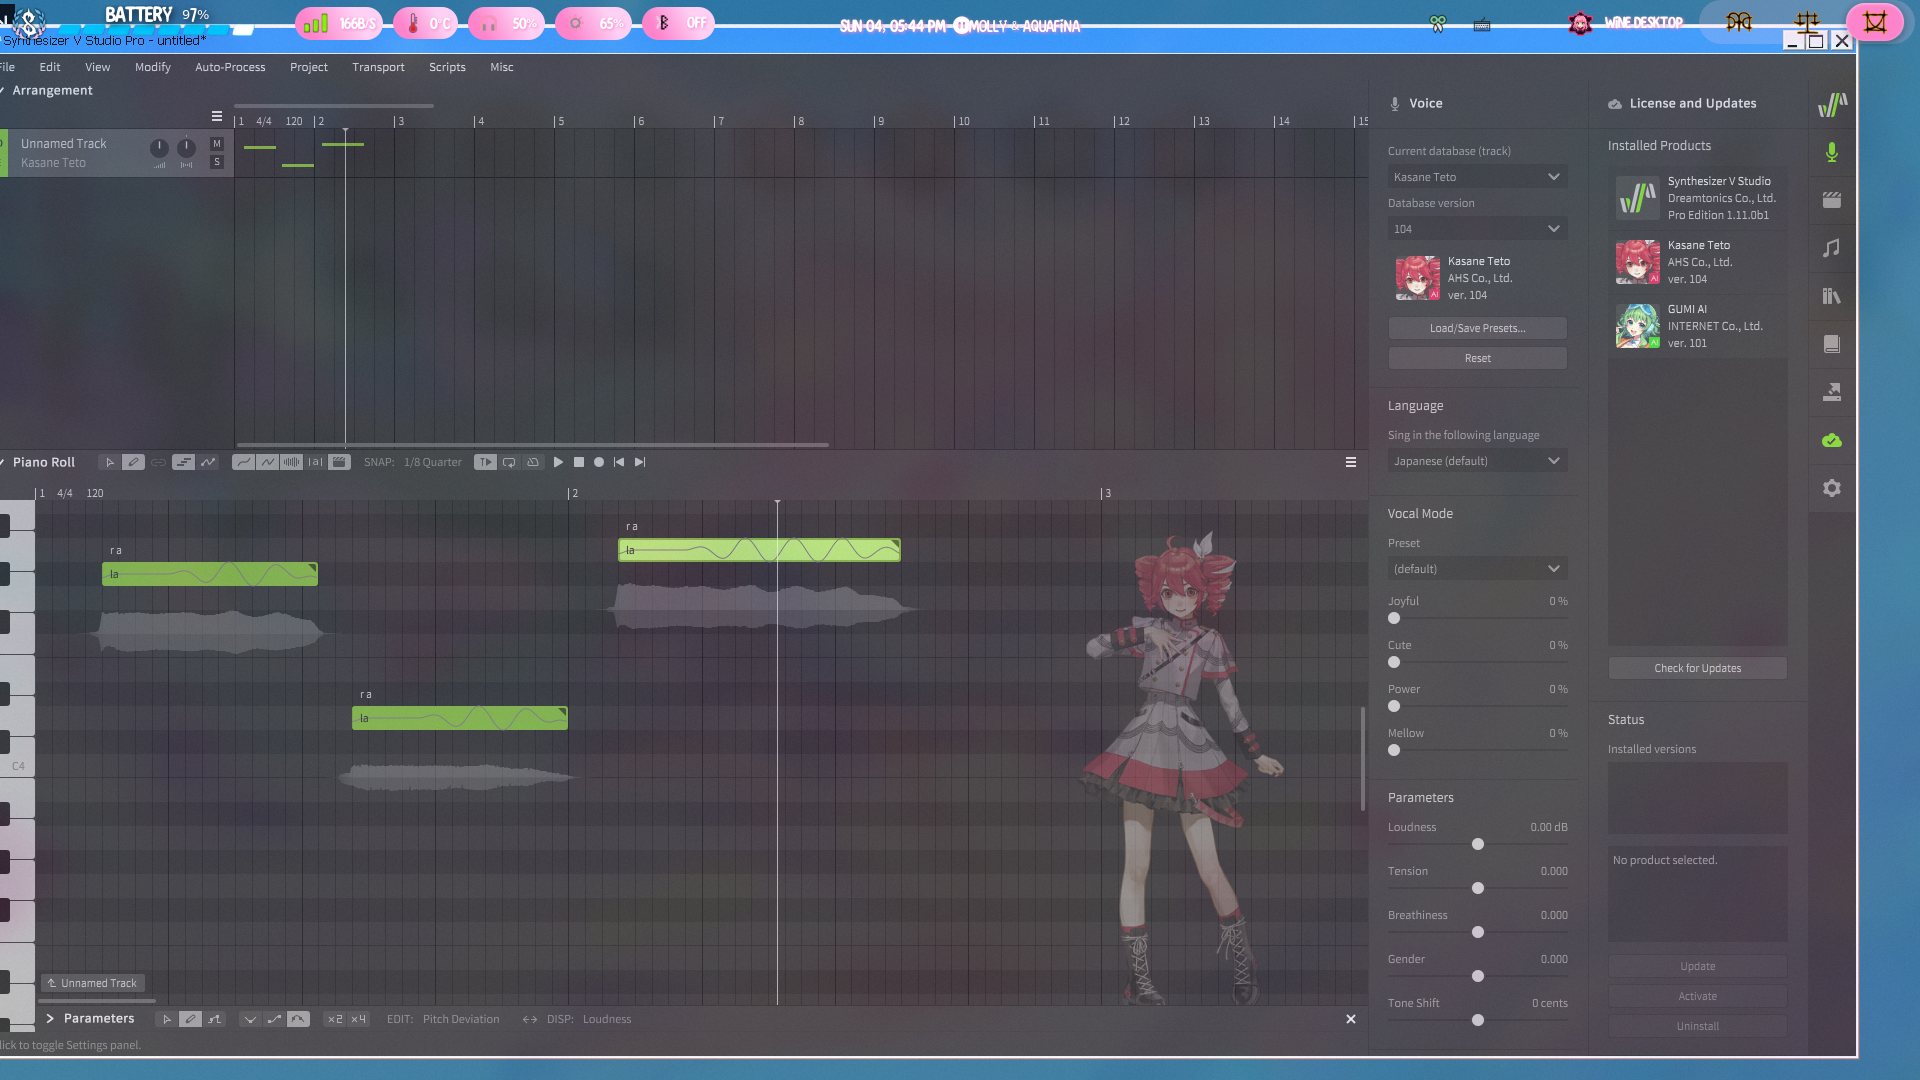Open the License cloud side panel icon

[1831, 440]
